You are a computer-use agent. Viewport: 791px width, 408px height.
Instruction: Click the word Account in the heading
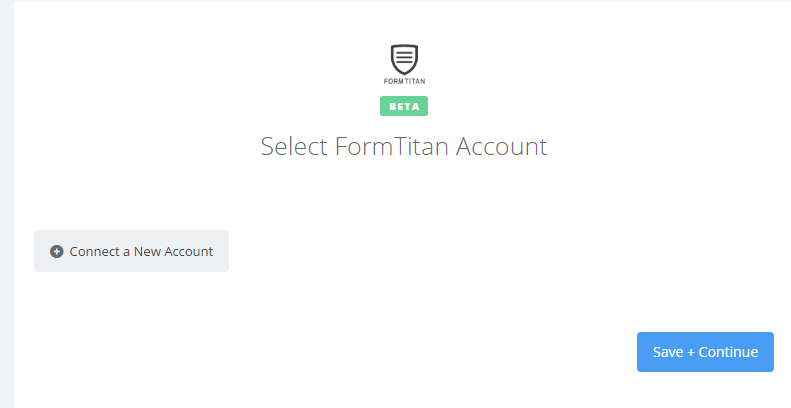(x=501, y=146)
